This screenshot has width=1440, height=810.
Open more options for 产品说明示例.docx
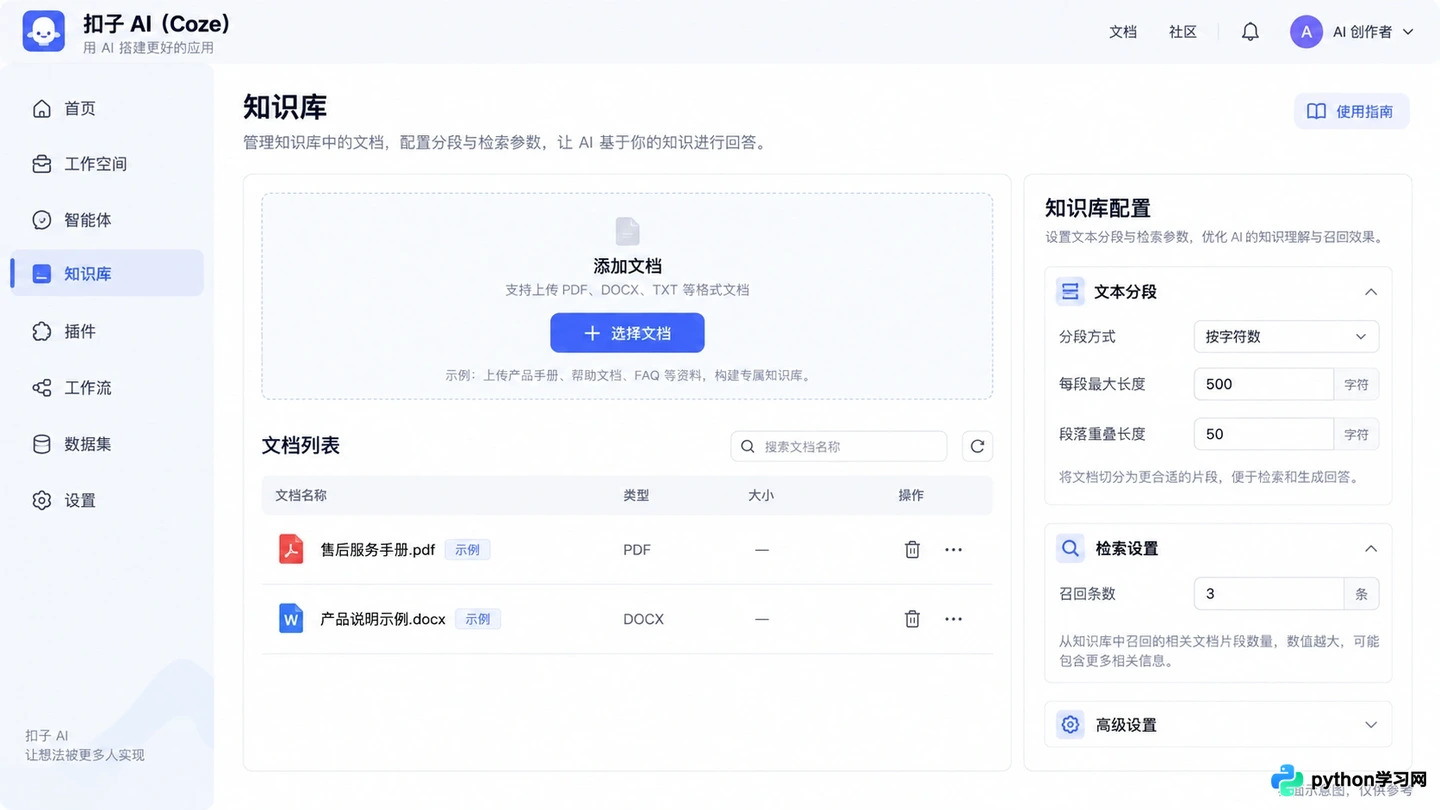(x=953, y=619)
